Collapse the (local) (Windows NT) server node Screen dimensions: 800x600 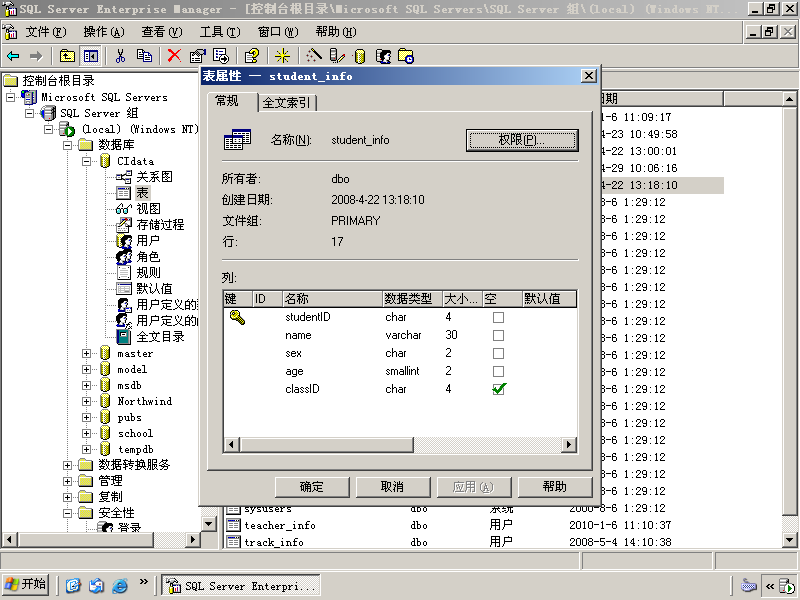coord(48,129)
